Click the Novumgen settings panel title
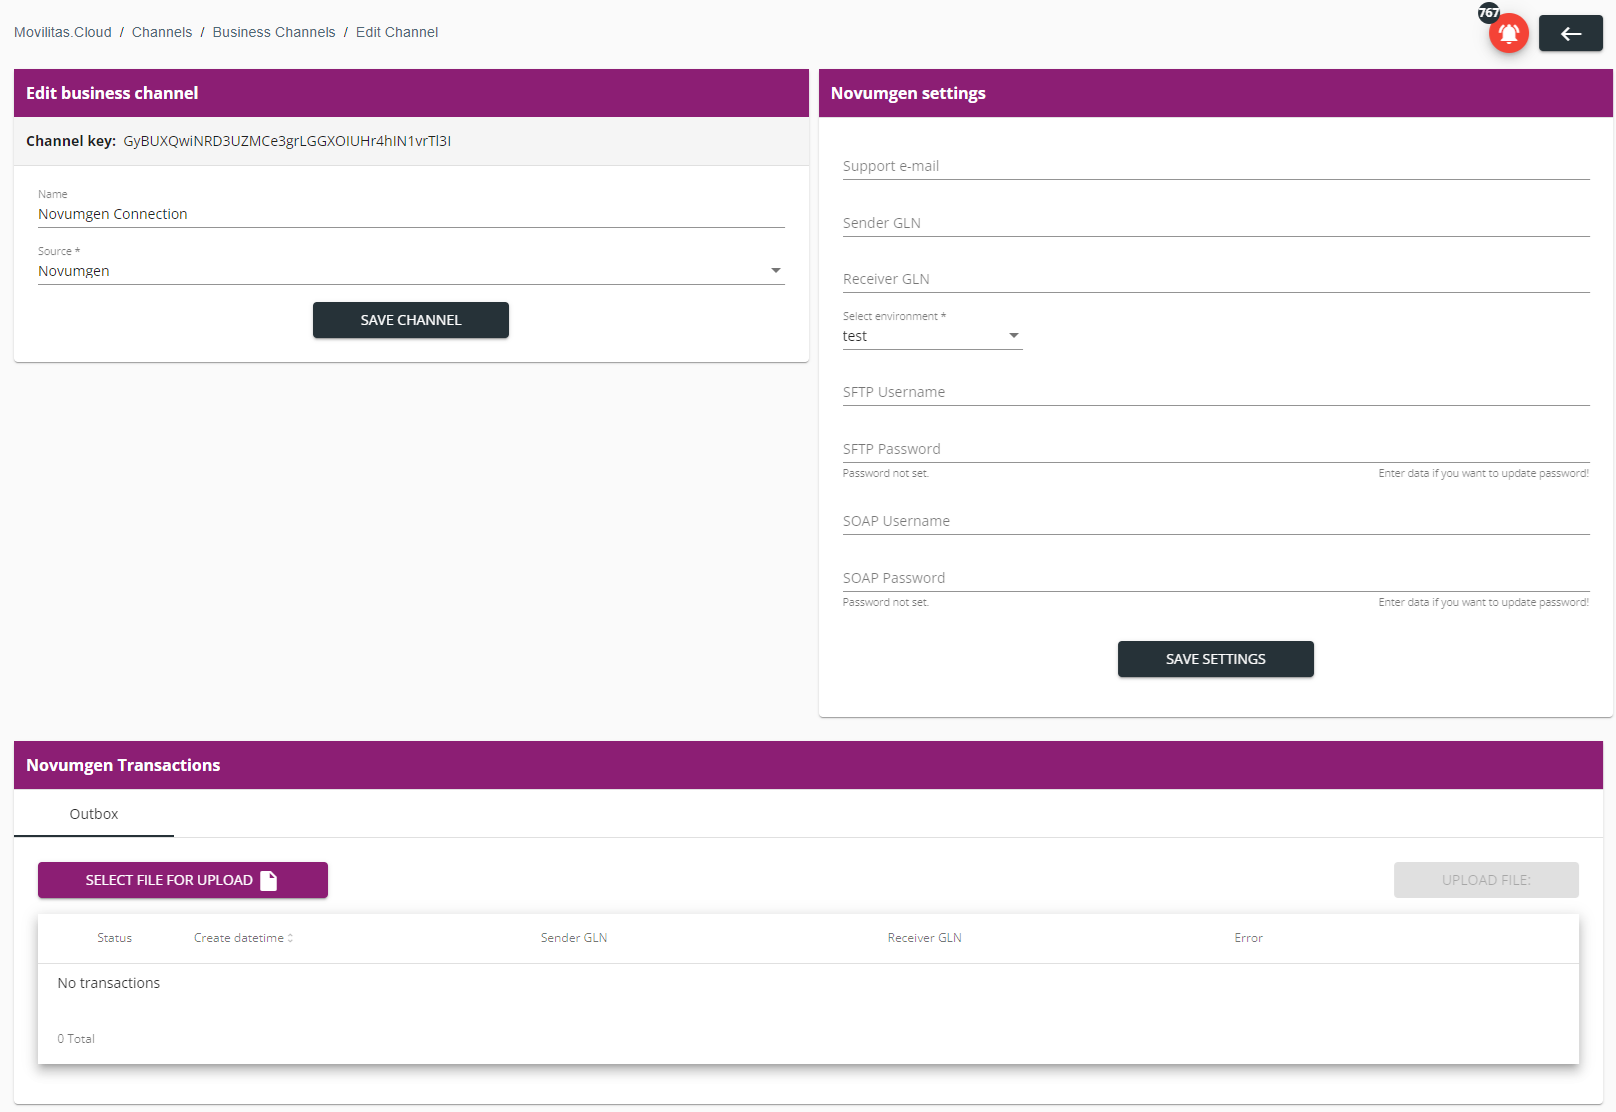The image size is (1616, 1112). click(908, 93)
